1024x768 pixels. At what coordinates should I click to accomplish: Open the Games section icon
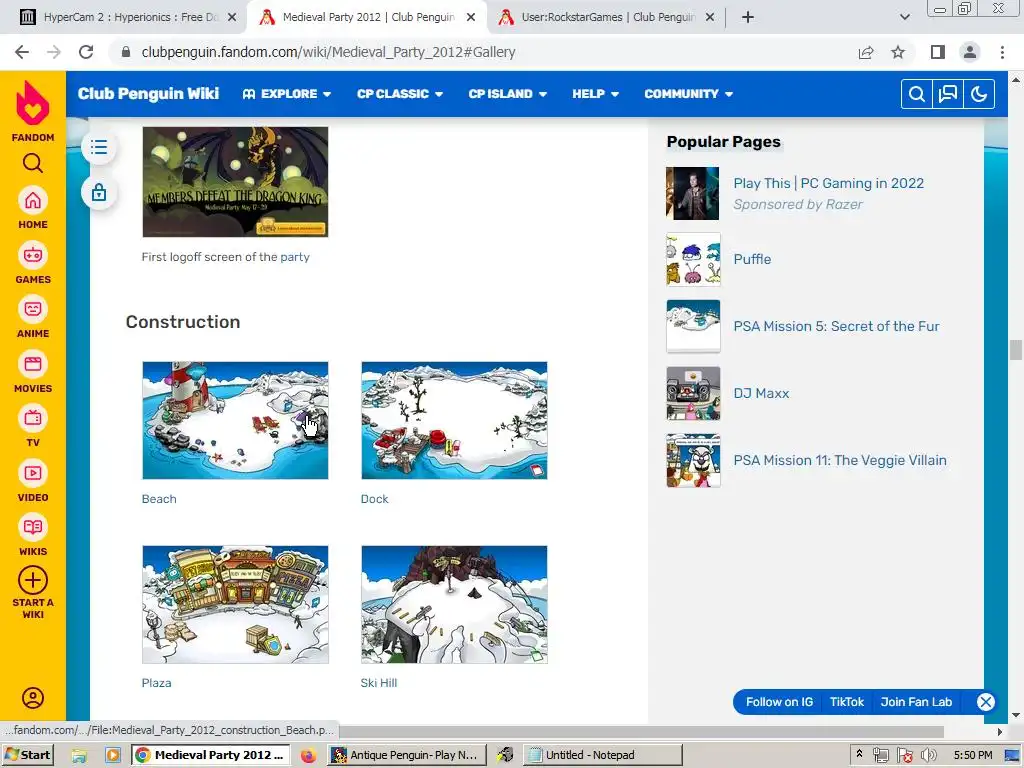(33, 255)
